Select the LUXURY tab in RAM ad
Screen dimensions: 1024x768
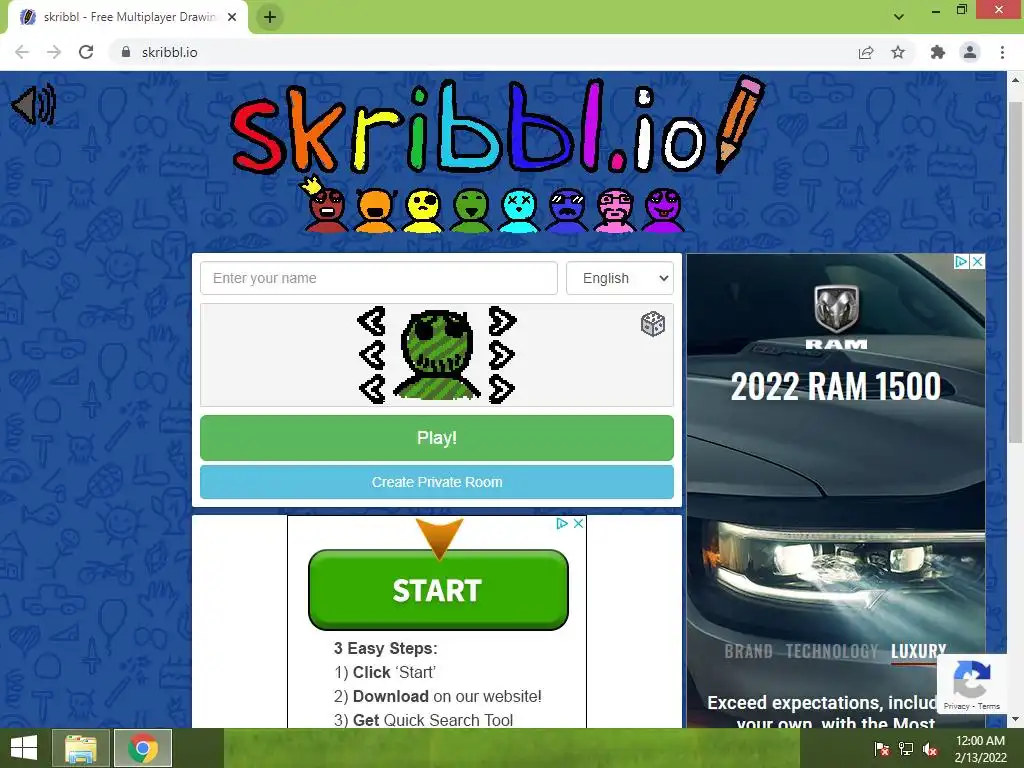pos(918,651)
